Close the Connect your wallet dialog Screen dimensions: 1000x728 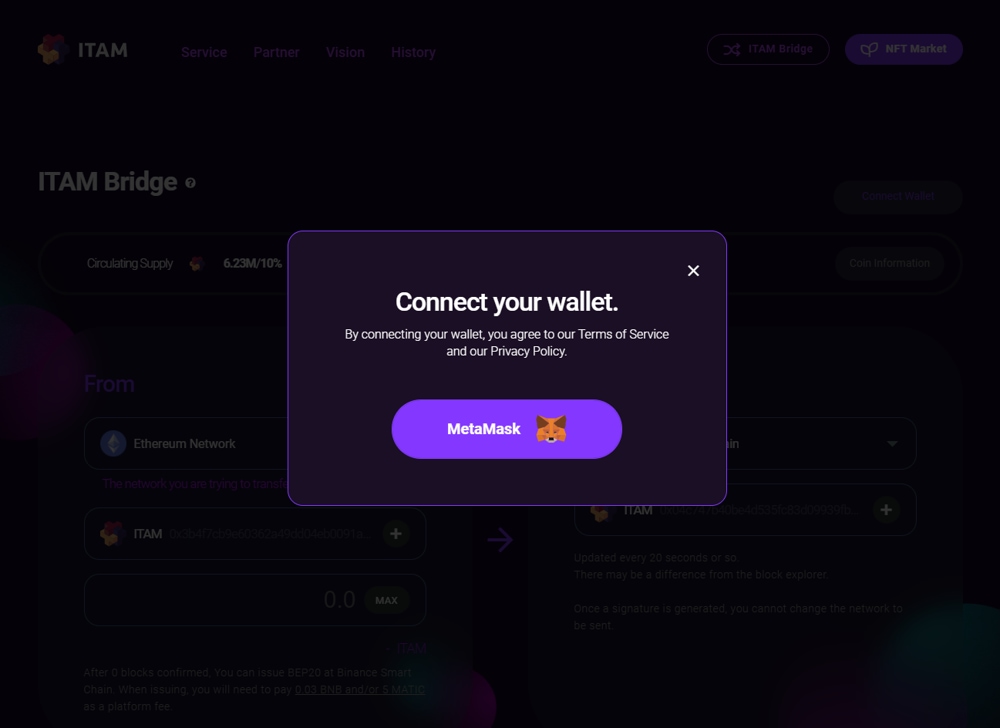pyautogui.click(x=693, y=271)
